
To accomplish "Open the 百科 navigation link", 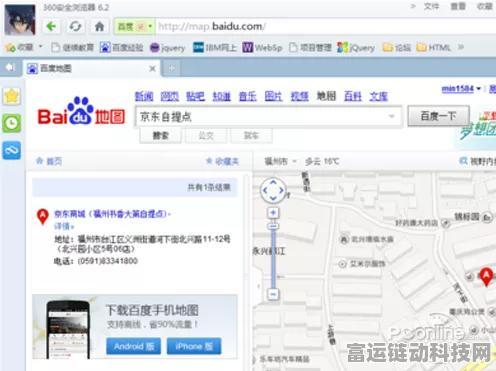I will tap(353, 96).
